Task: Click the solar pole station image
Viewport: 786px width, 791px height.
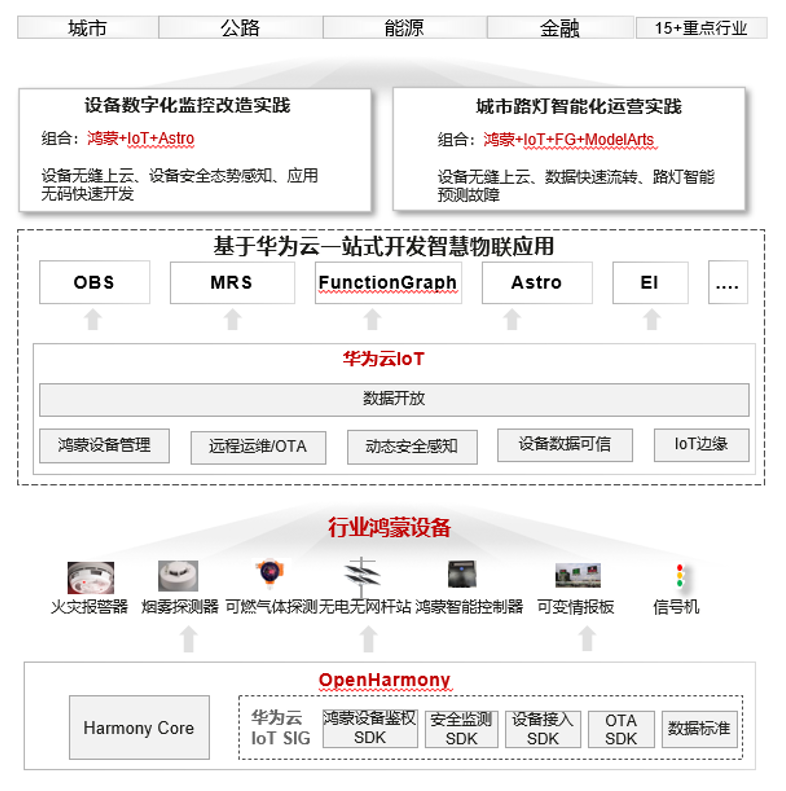Action: coord(362,576)
